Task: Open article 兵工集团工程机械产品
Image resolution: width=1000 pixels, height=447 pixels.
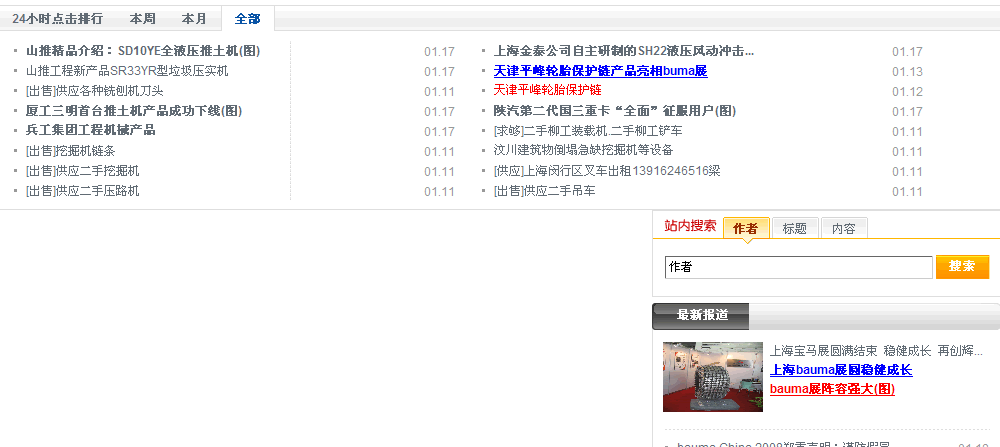Action: tap(91, 130)
